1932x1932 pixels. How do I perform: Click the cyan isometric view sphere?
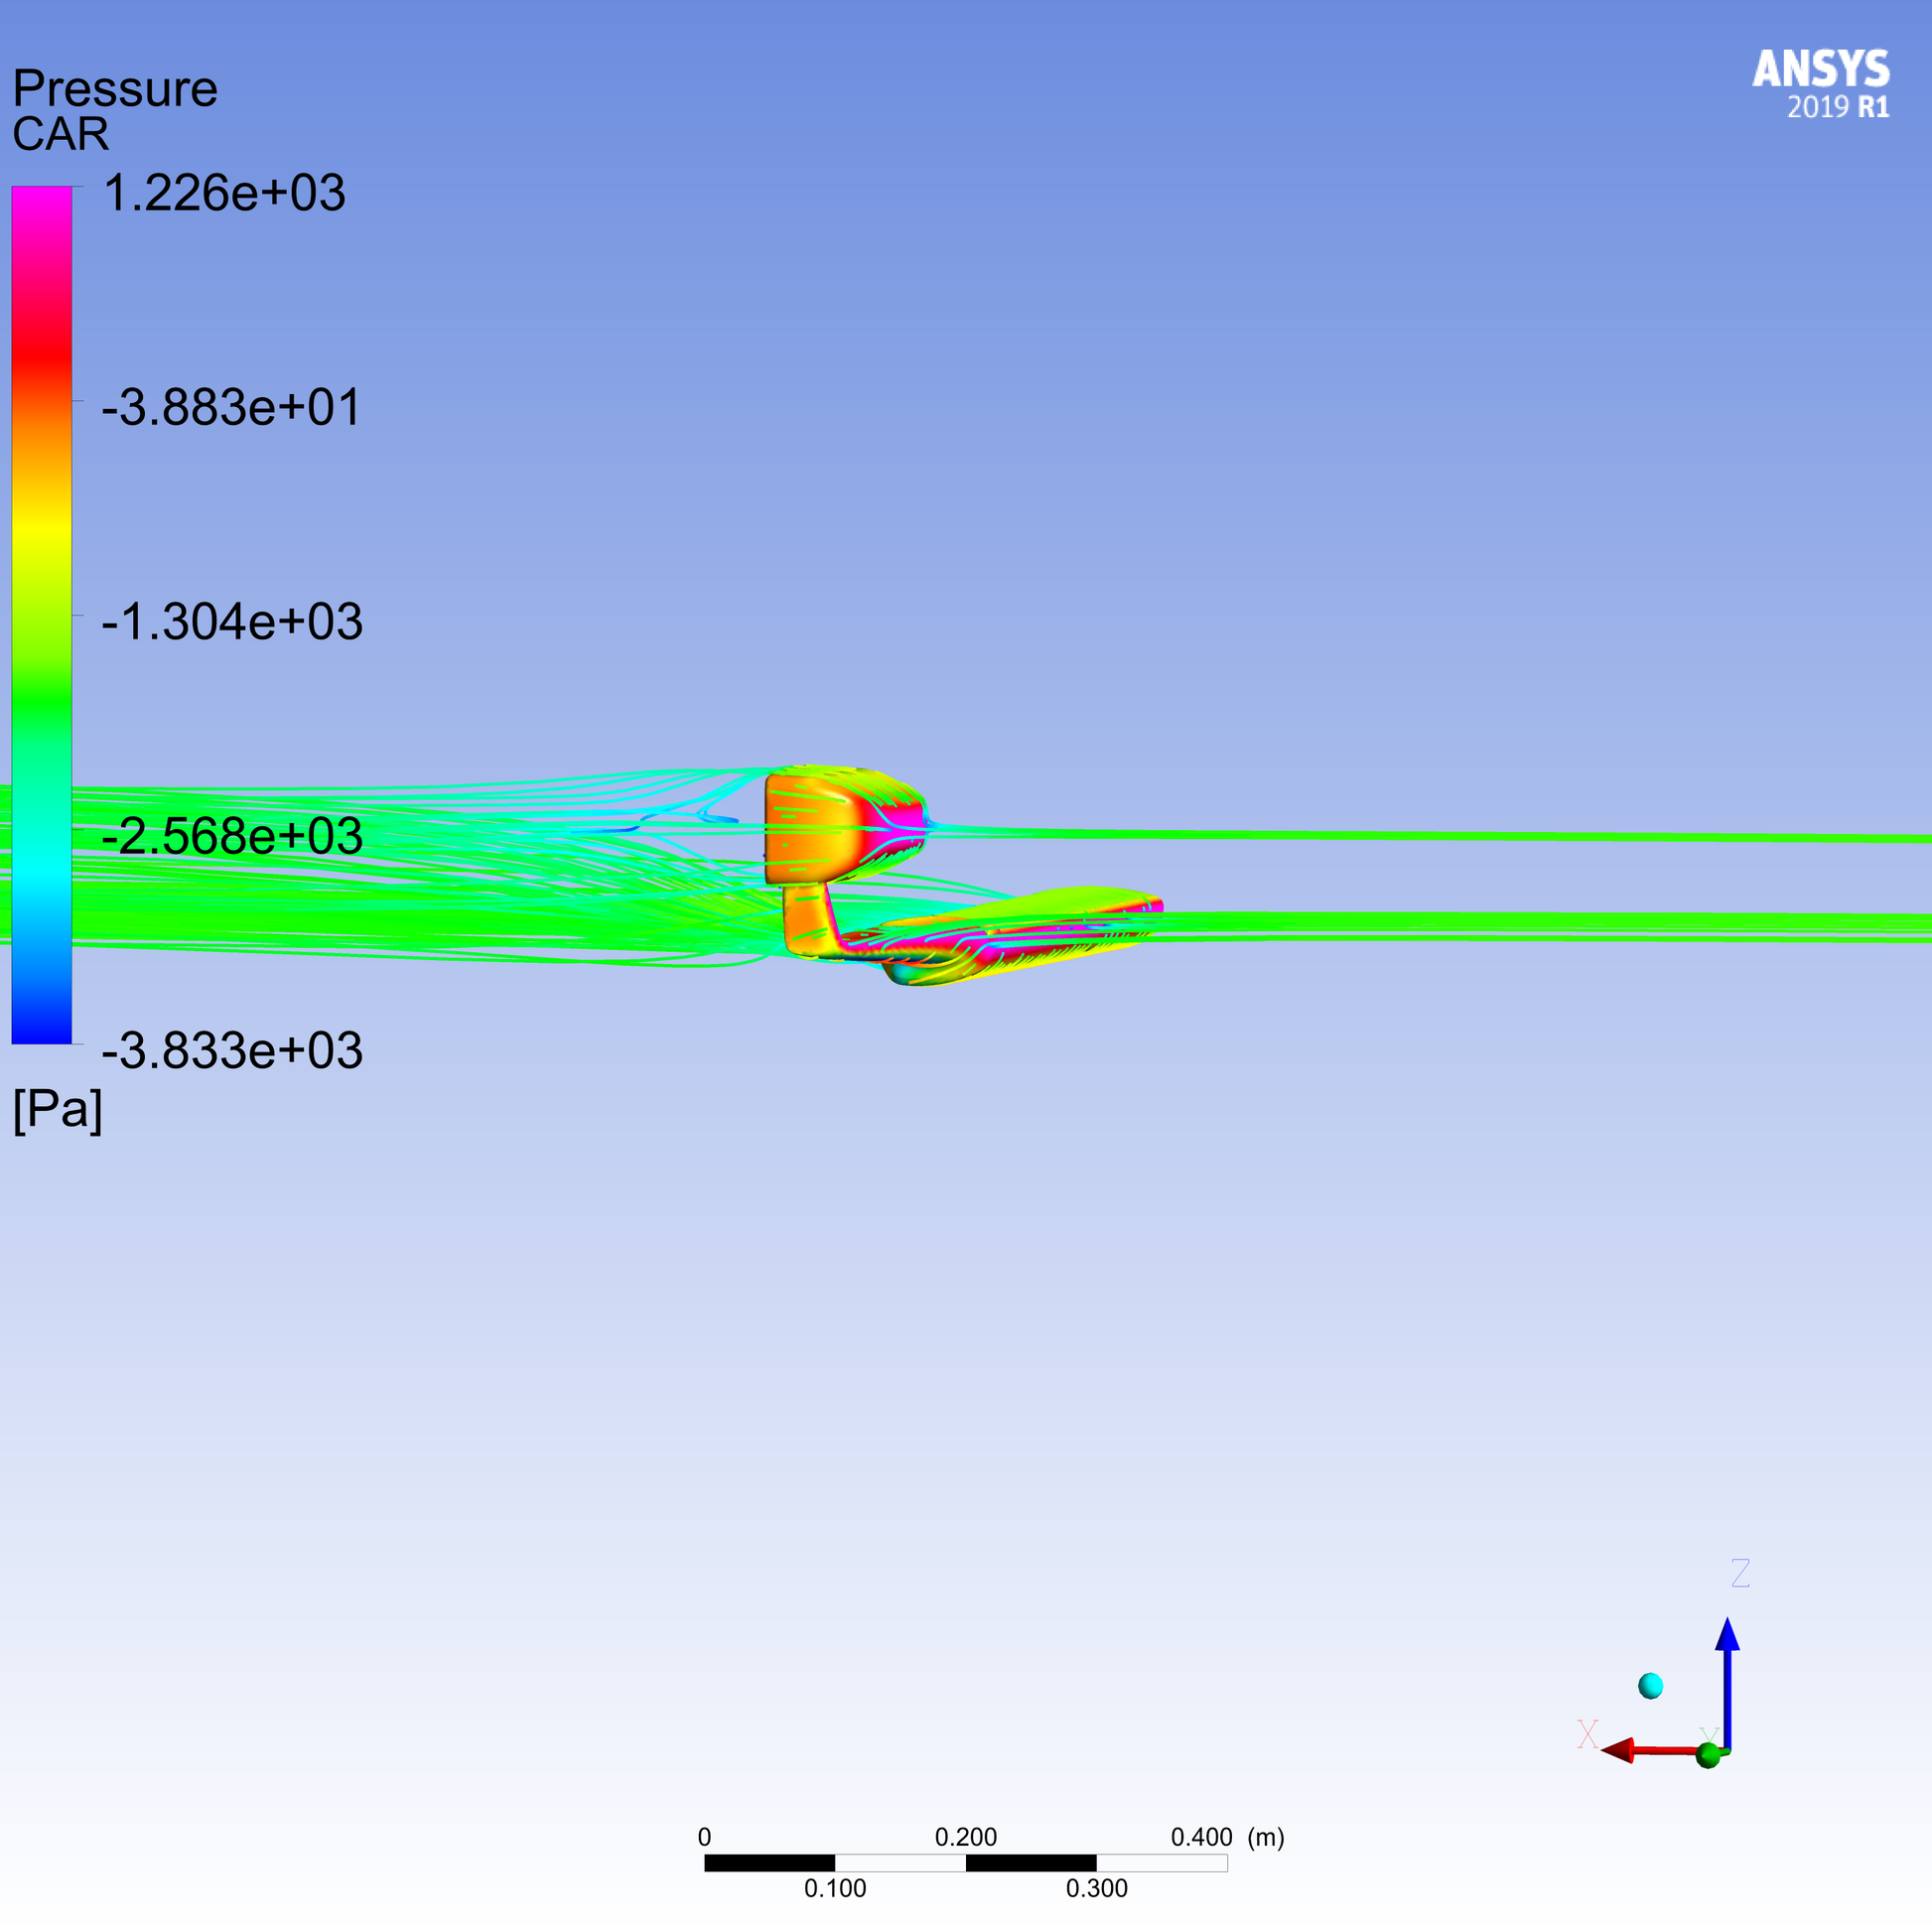point(1651,1686)
